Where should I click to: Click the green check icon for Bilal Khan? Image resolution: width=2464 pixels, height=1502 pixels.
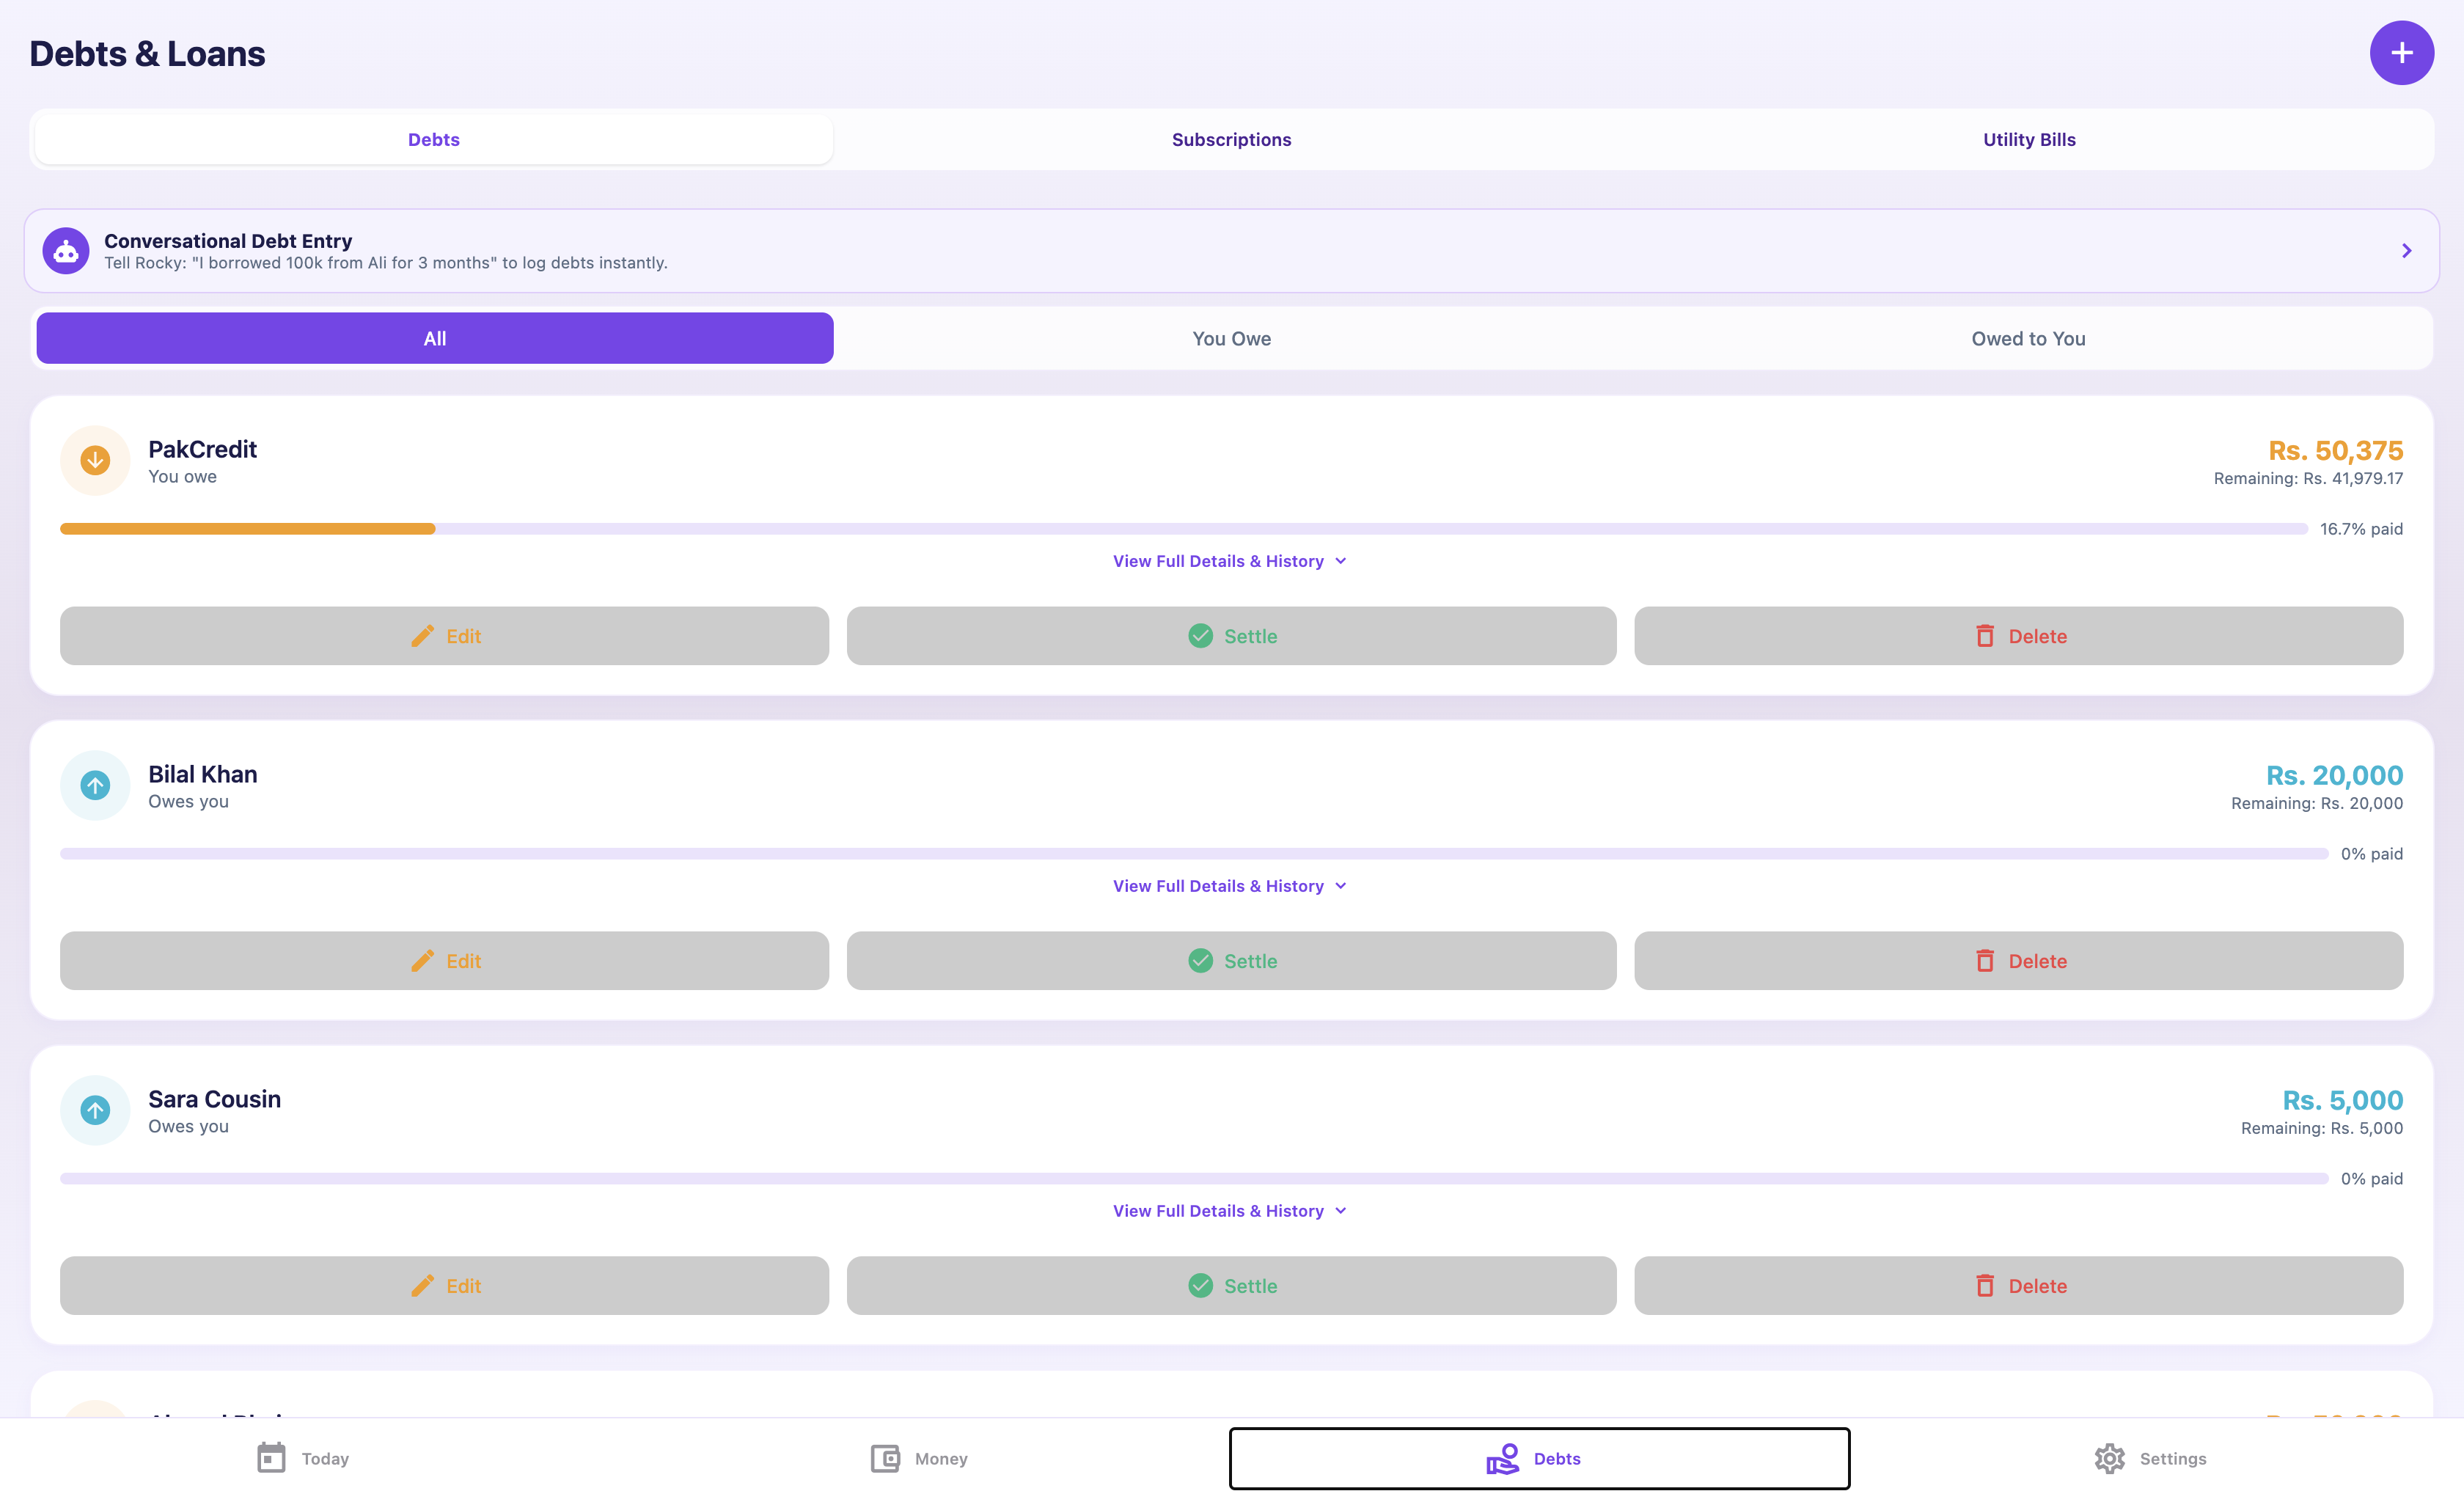tap(1200, 961)
